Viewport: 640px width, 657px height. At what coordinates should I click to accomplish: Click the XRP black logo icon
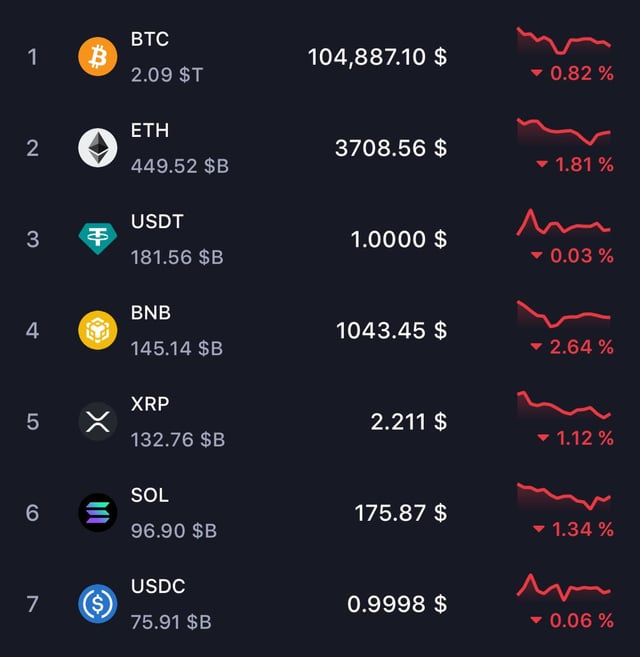(97, 421)
